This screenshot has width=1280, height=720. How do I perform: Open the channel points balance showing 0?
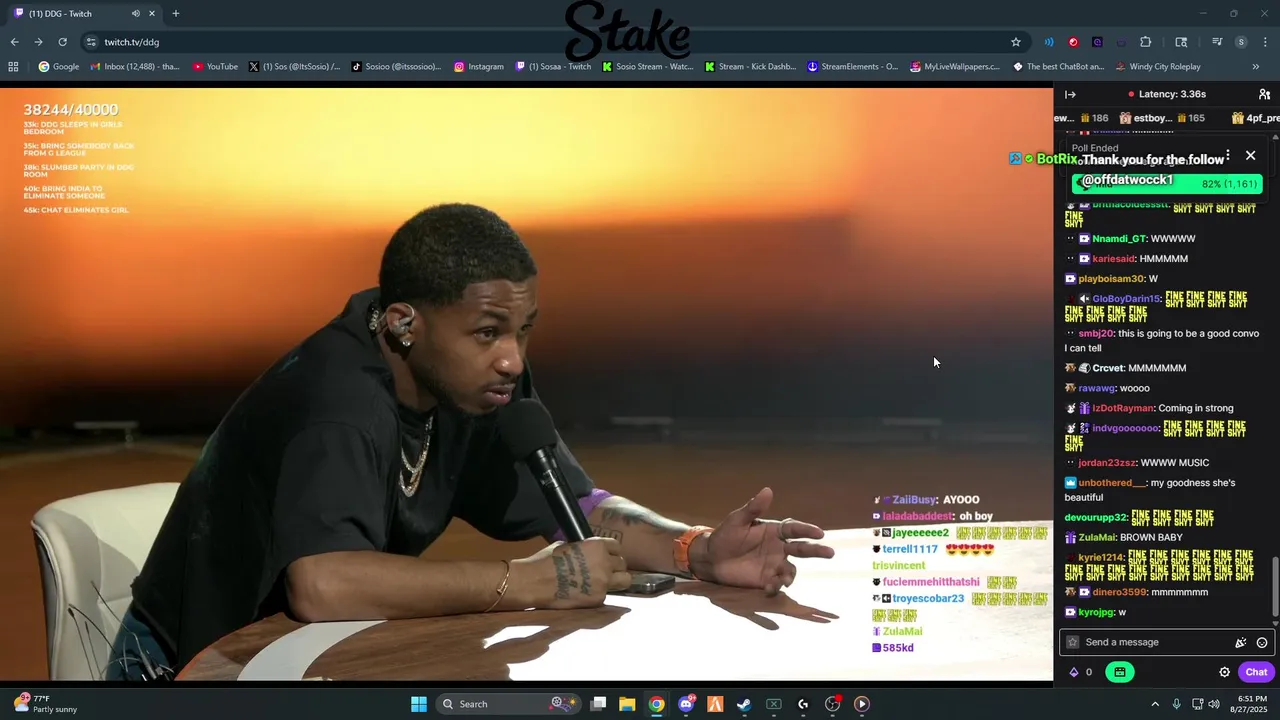coord(1081,672)
